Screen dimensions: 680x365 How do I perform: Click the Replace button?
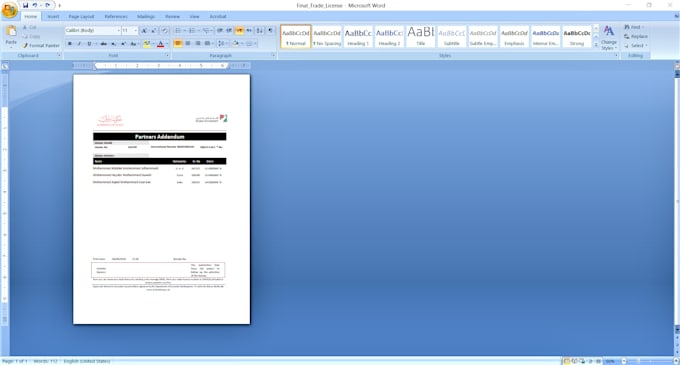(x=636, y=36)
